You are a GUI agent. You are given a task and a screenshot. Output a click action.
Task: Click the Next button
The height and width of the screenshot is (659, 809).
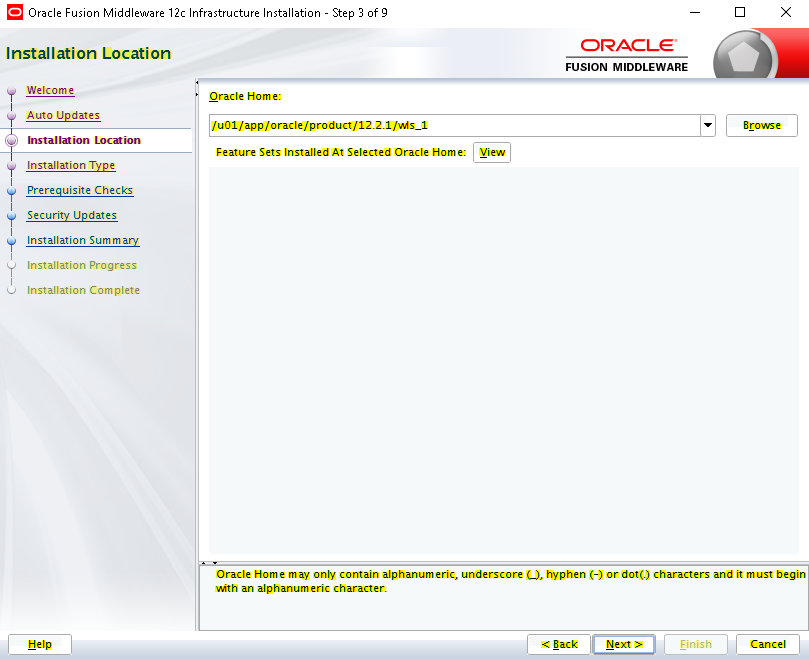tap(624, 644)
